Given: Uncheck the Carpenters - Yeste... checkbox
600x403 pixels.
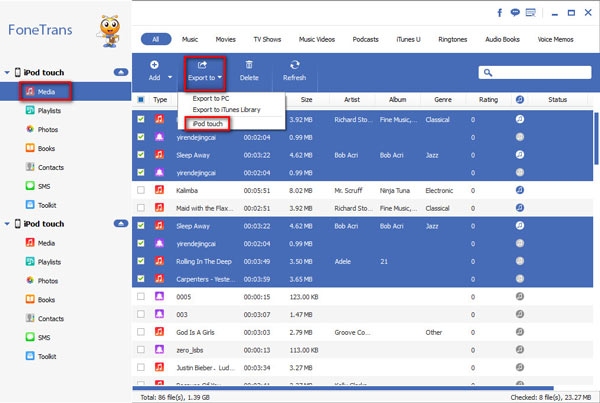Looking at the screenshot, I should [141, 279].
